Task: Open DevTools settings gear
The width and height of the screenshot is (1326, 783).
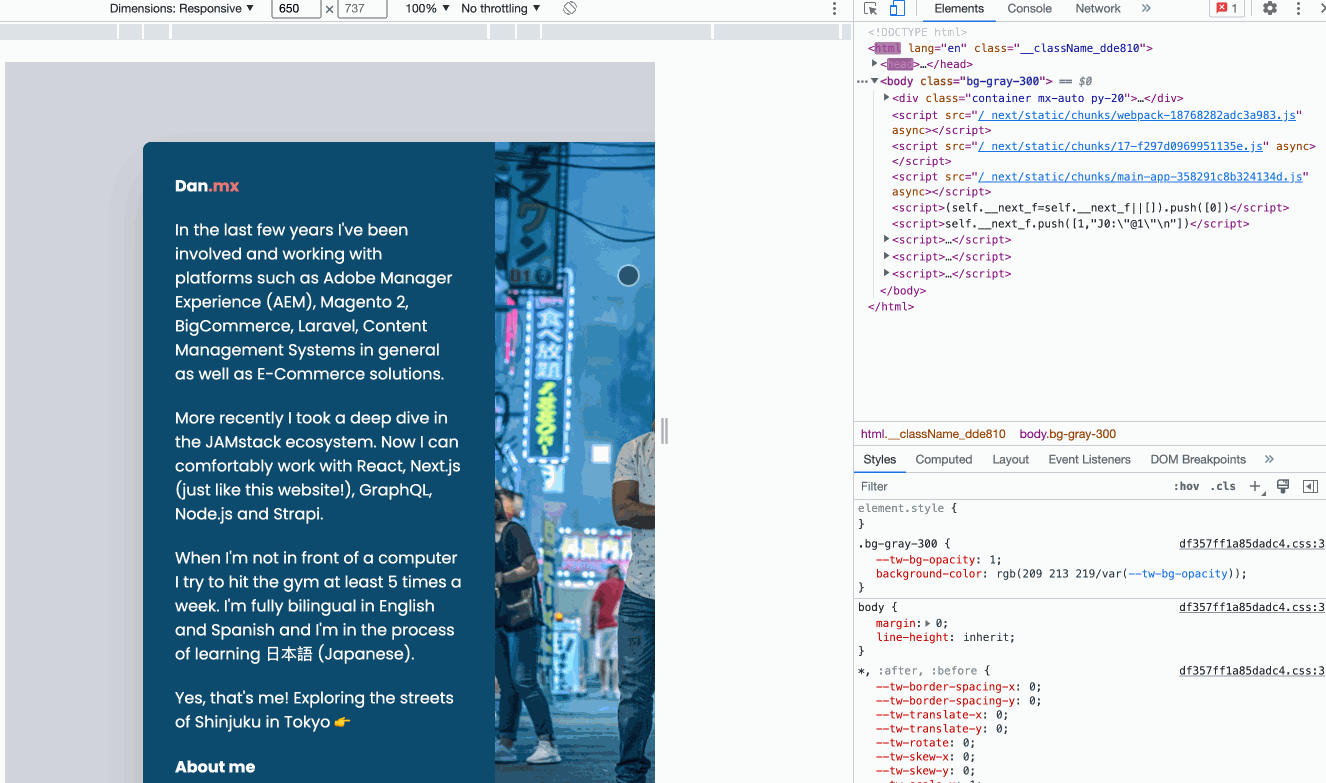Action: coord(1270,8)
